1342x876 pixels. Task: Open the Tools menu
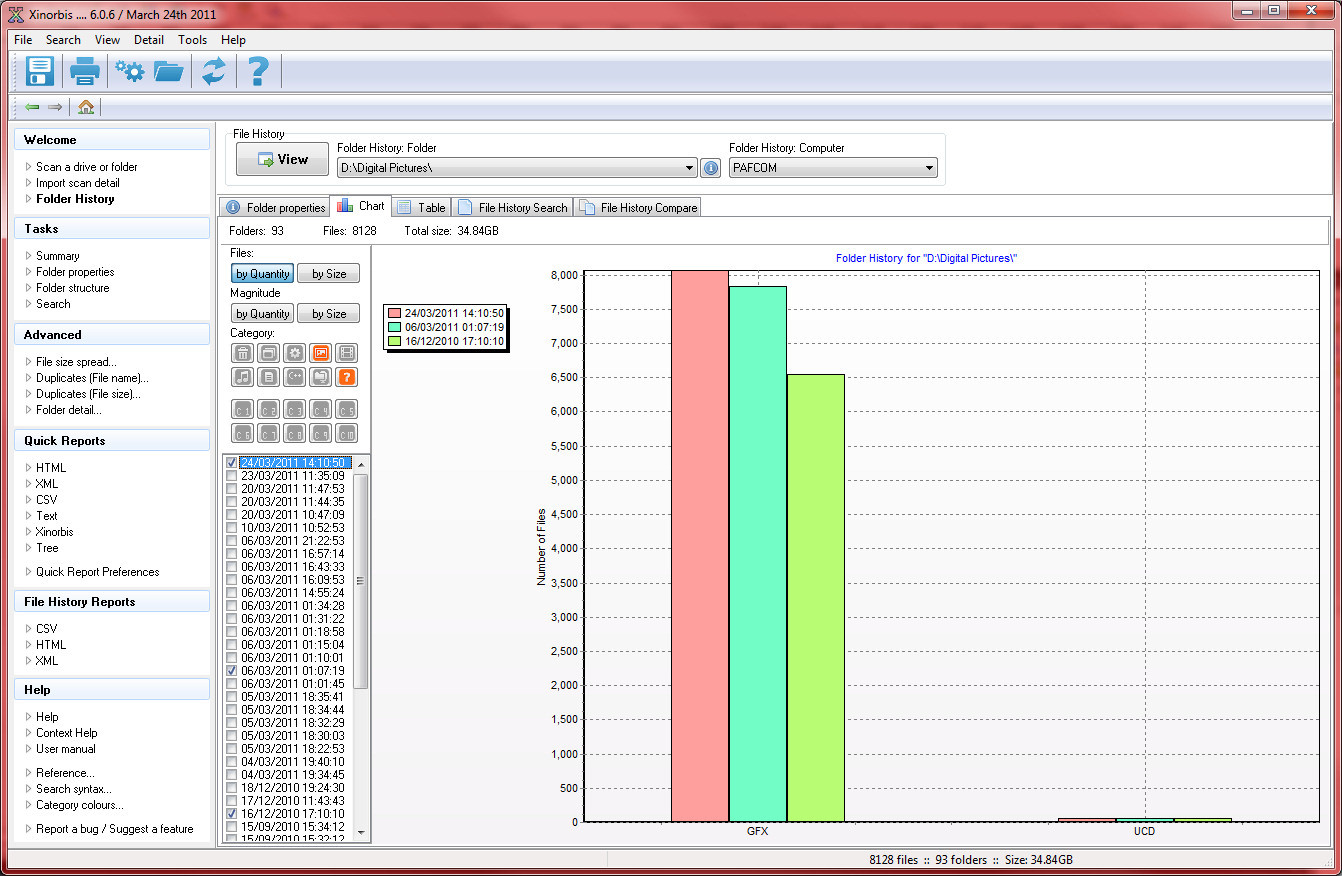click(193, 40)
